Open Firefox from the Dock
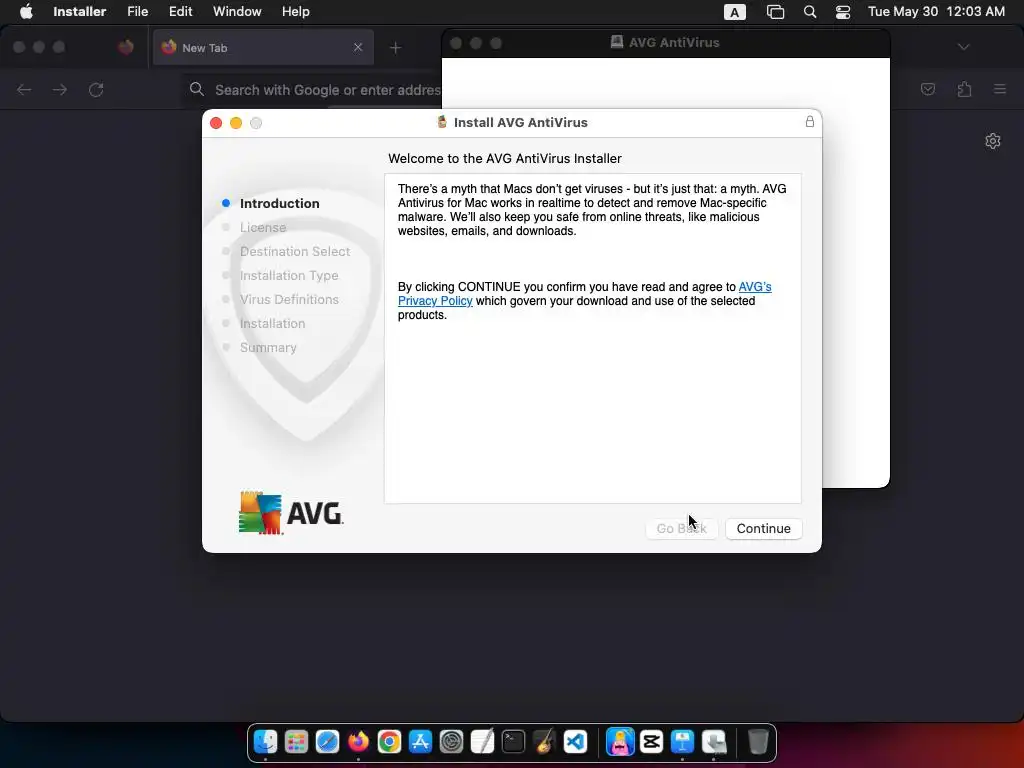This screenshot has height=768, width=1024. (358, 742)
